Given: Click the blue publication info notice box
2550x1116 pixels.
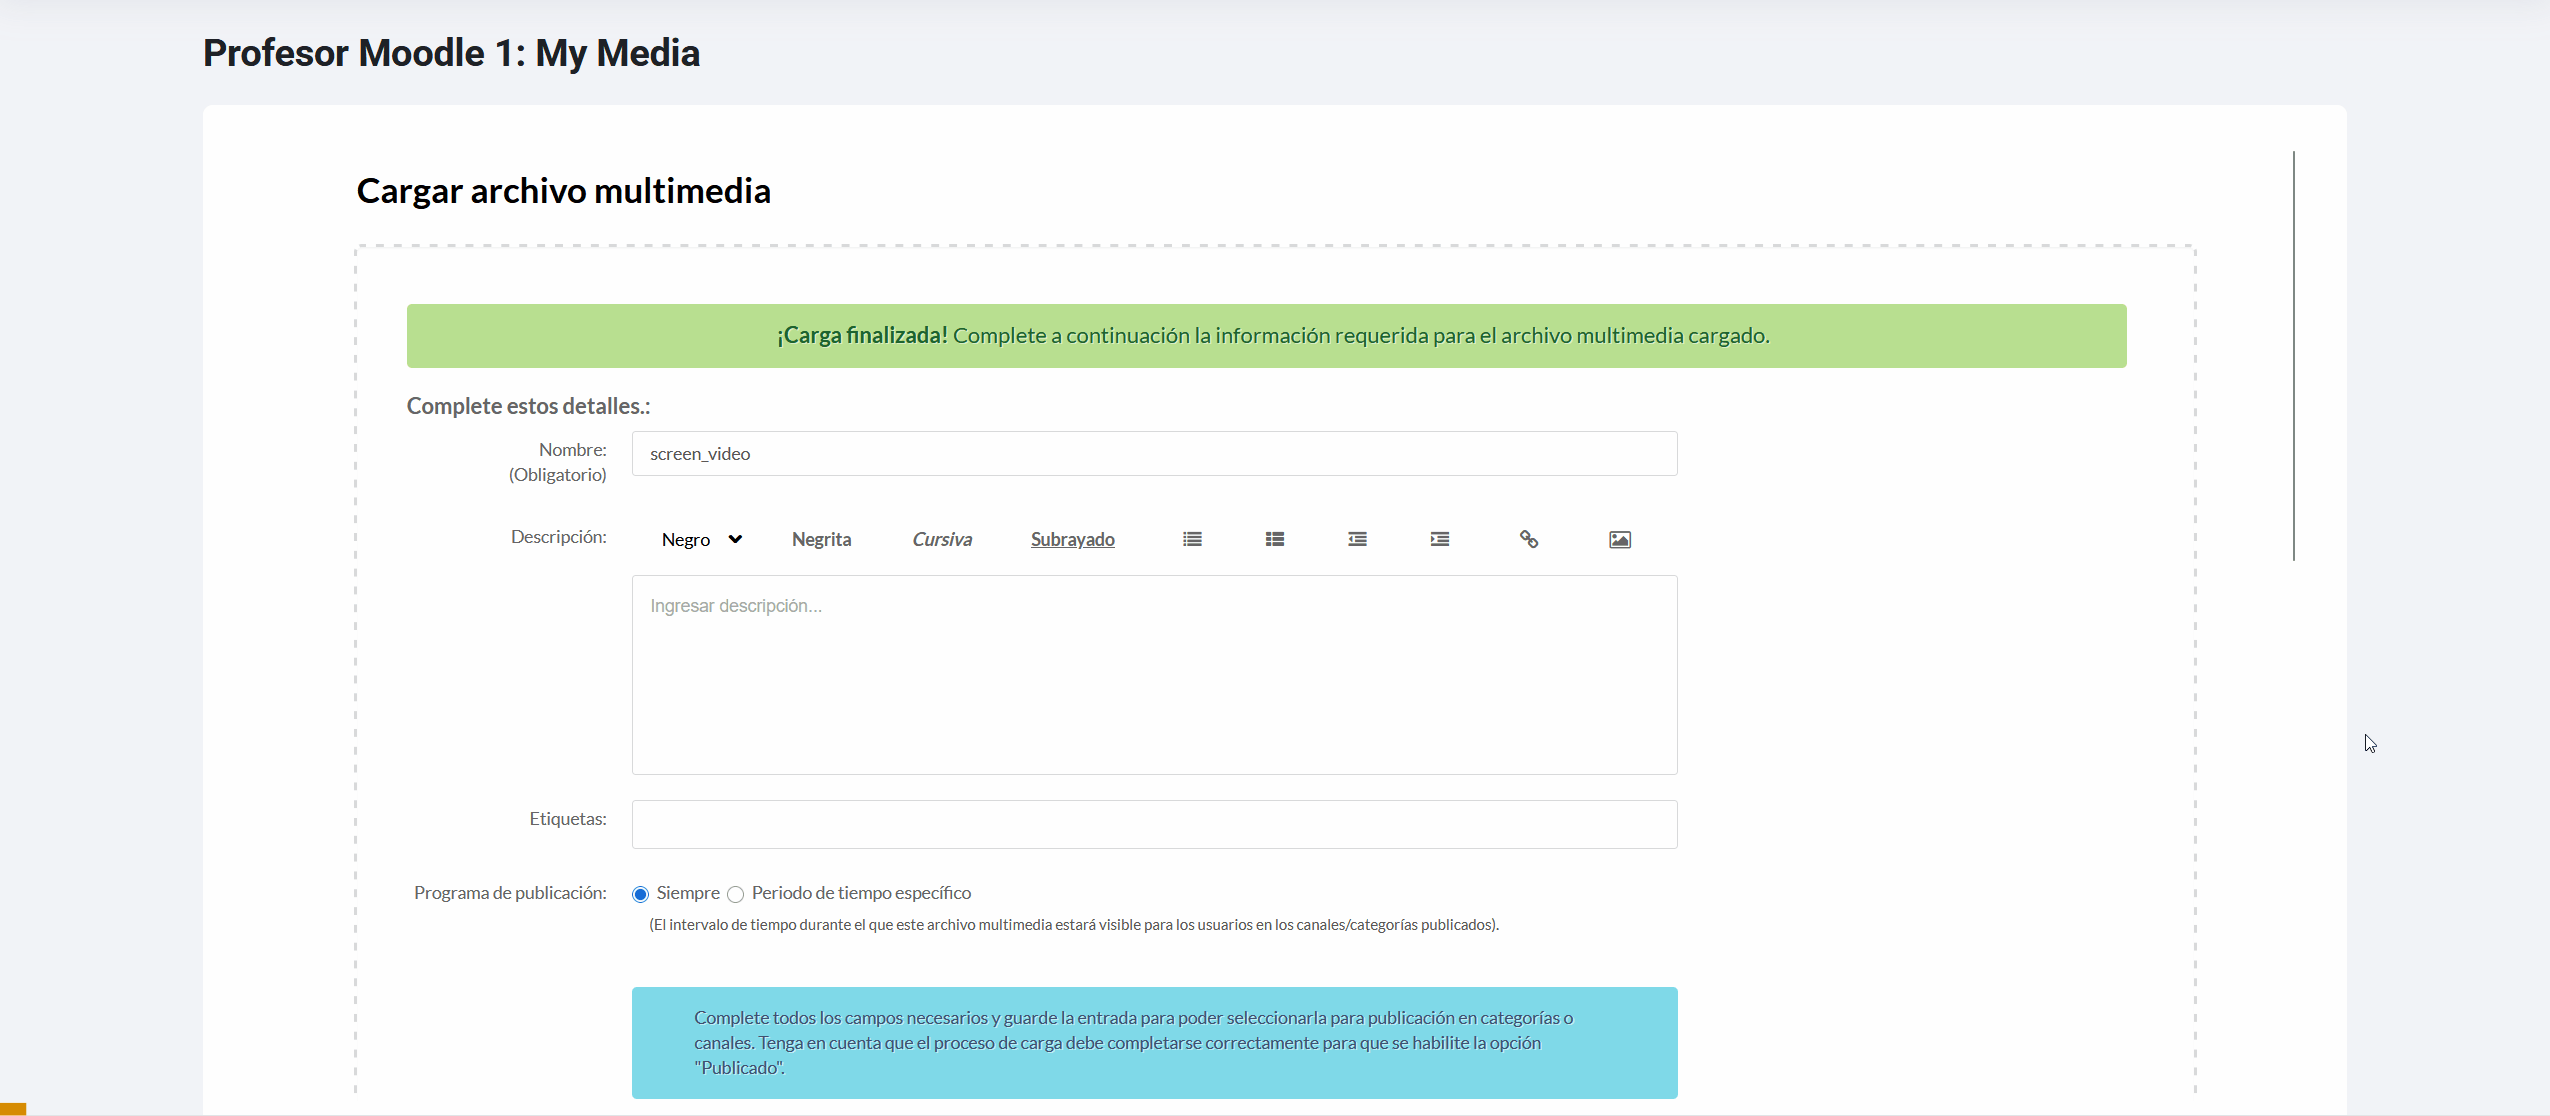Looking at the screenshot, I should (x=1154, y=1043).
